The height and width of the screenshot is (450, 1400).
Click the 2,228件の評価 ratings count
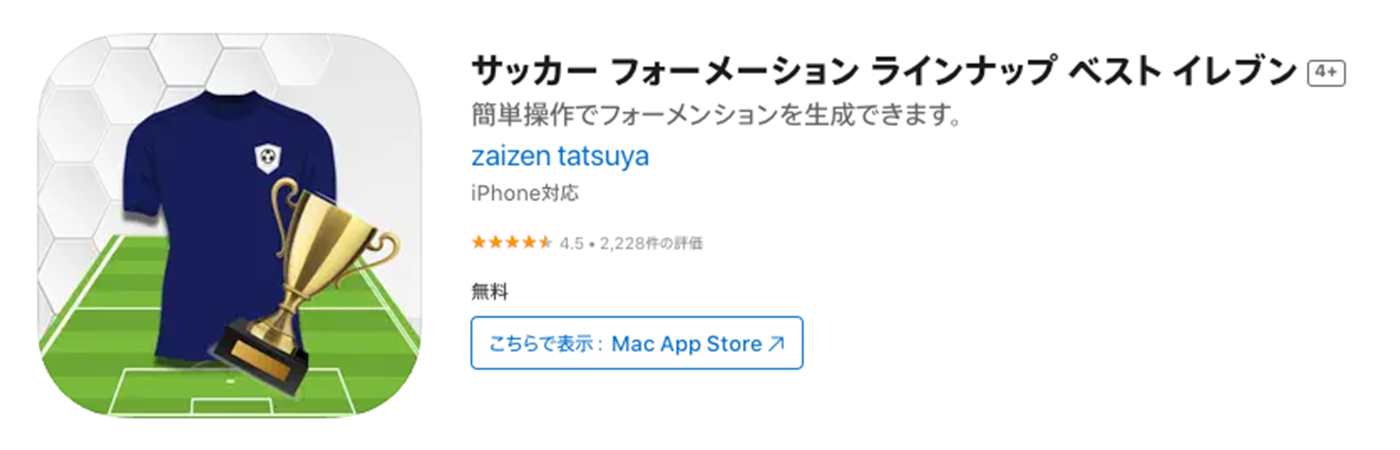point(651,243)
